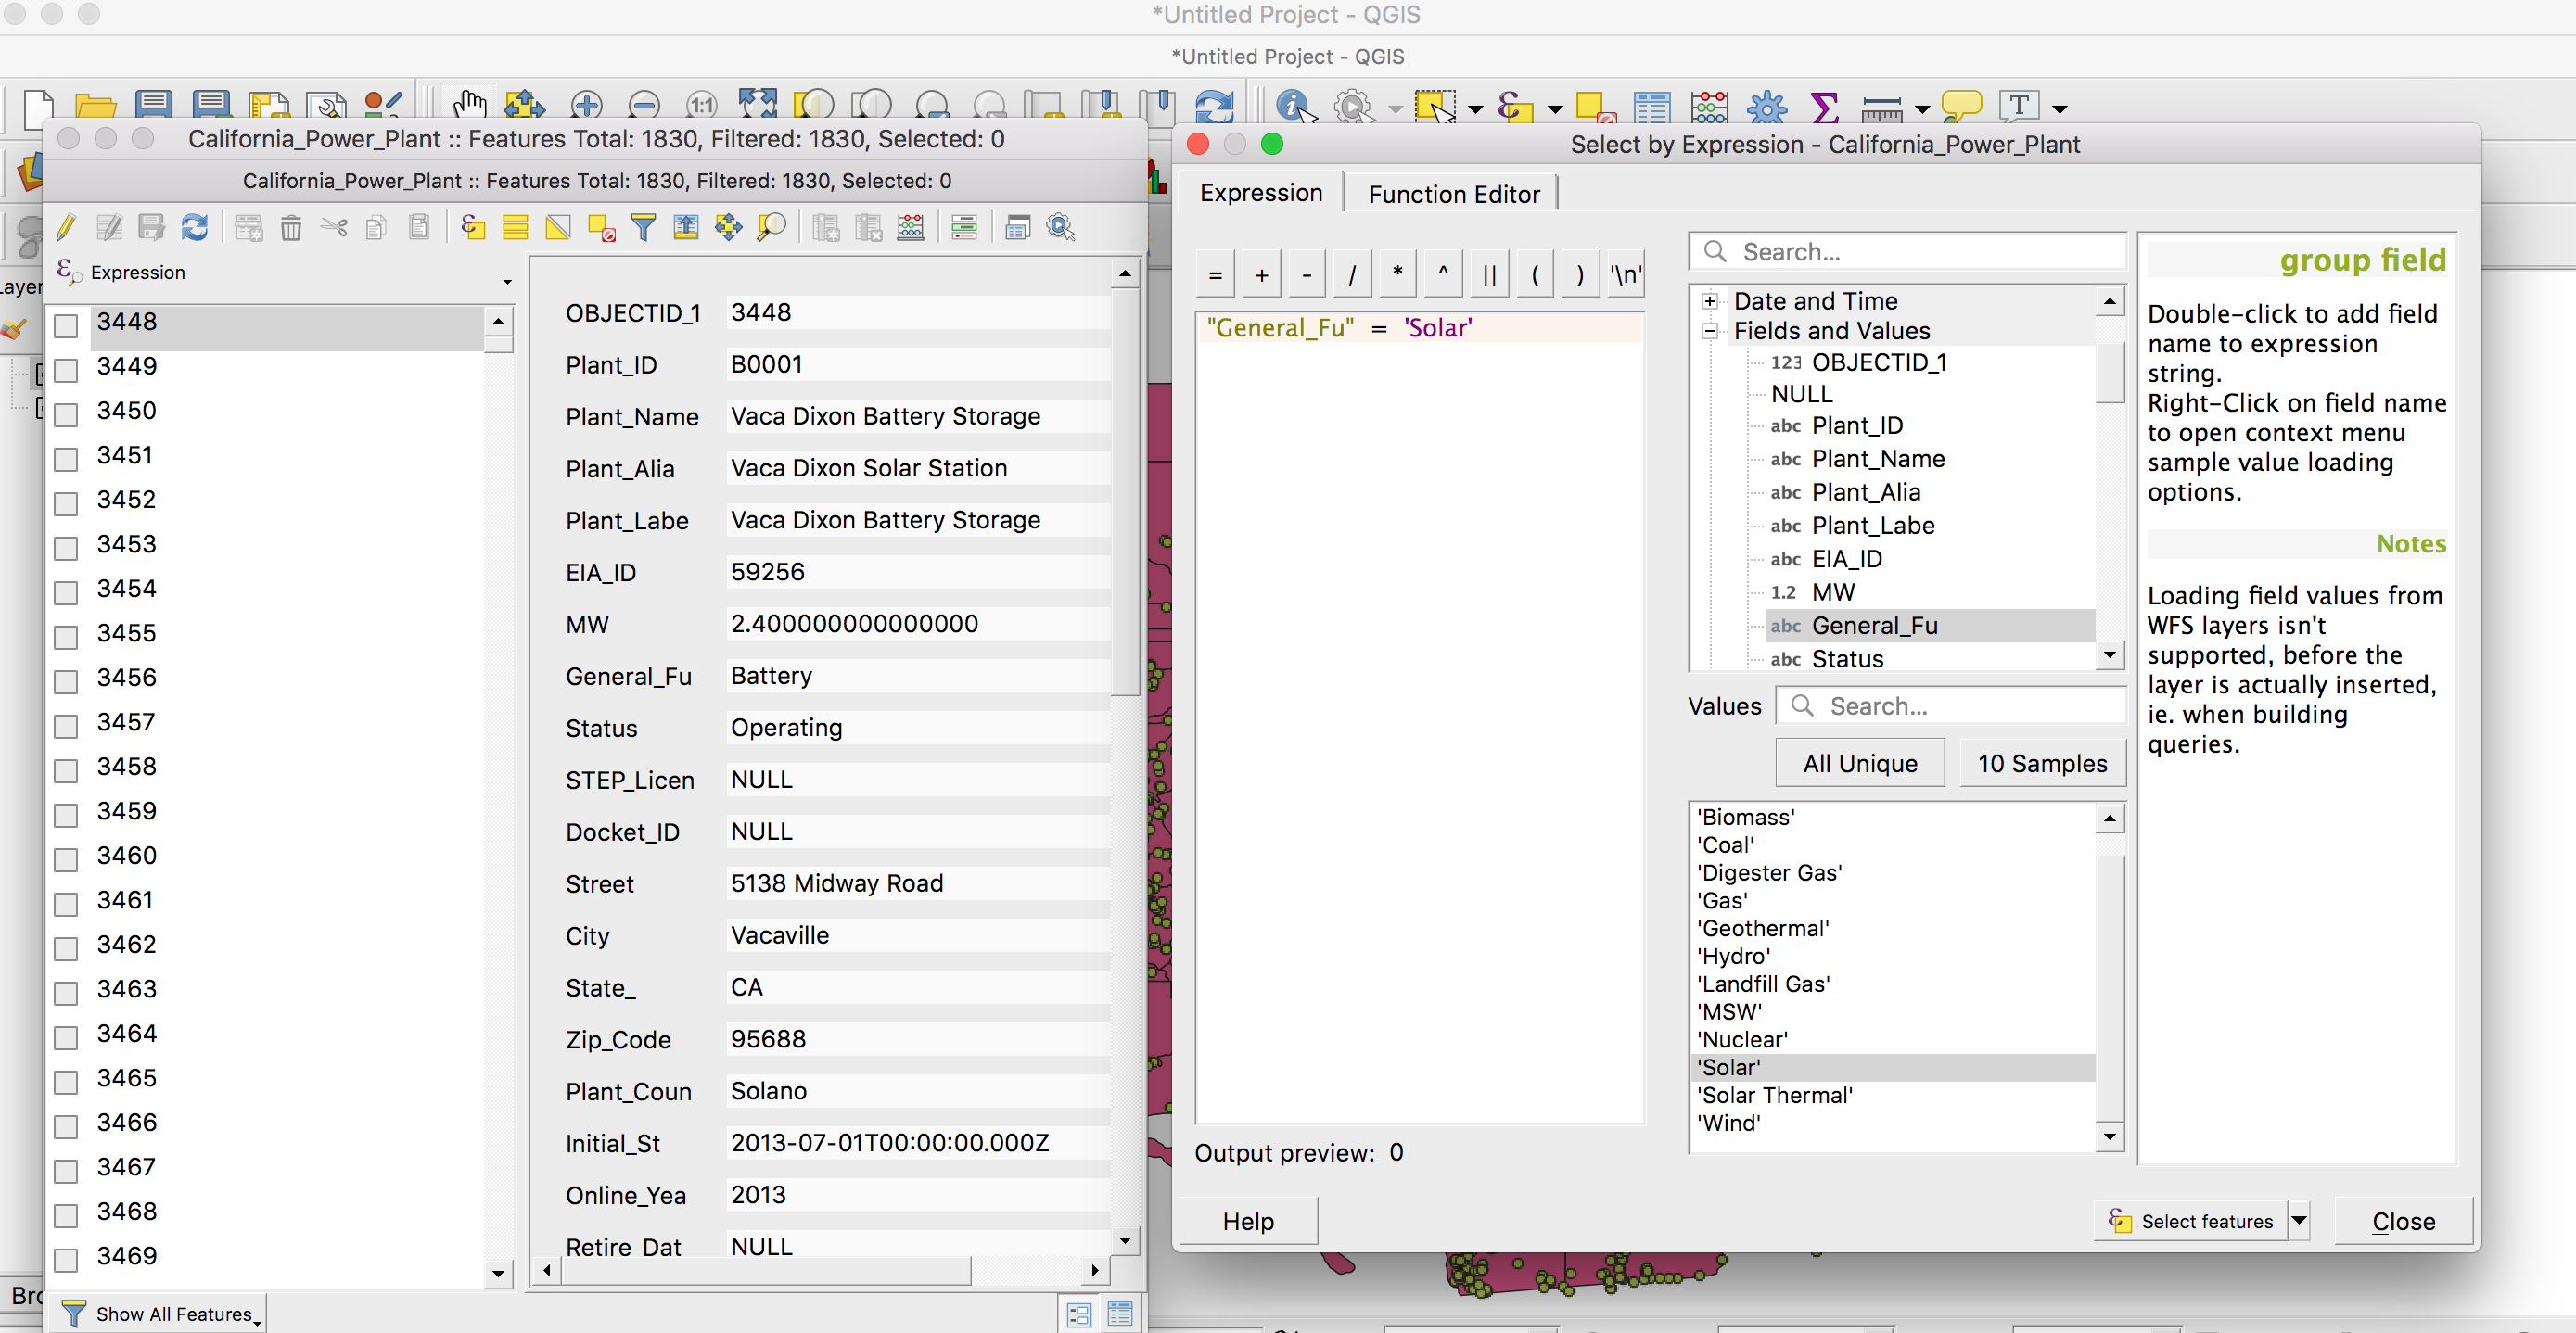Image resolution: width=2576 pixels, height=1333 pixels.
Task: Open field calculator abacus icon
Action: click(x=910, y=228)
